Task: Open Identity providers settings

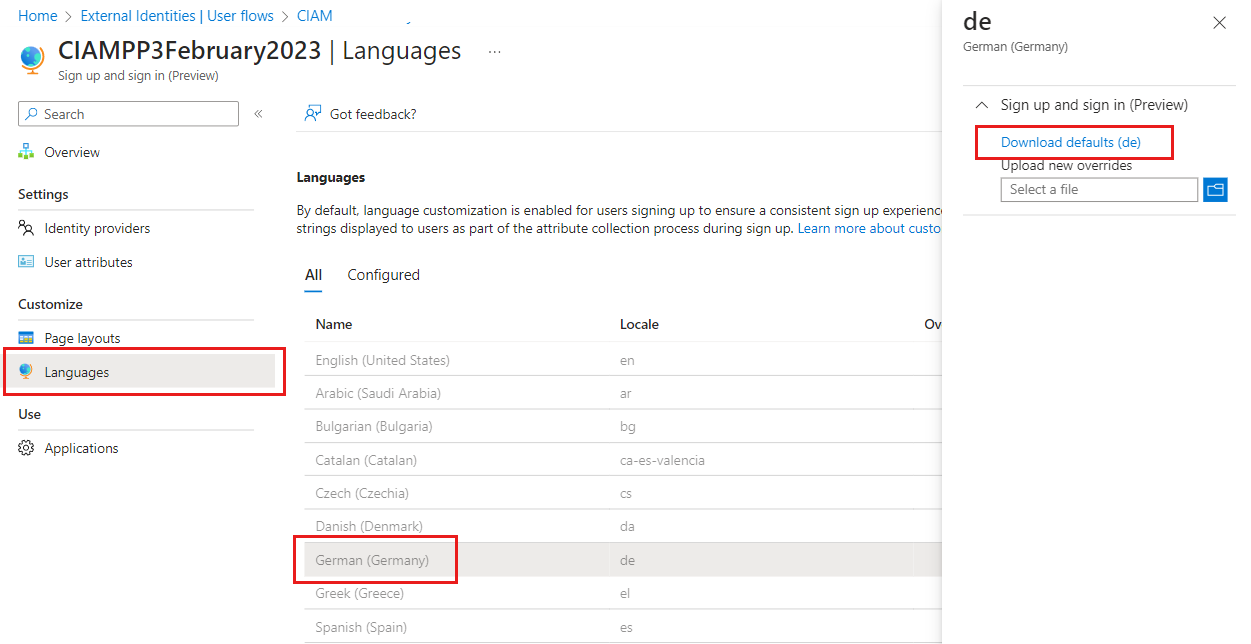Action: [97, 228]
